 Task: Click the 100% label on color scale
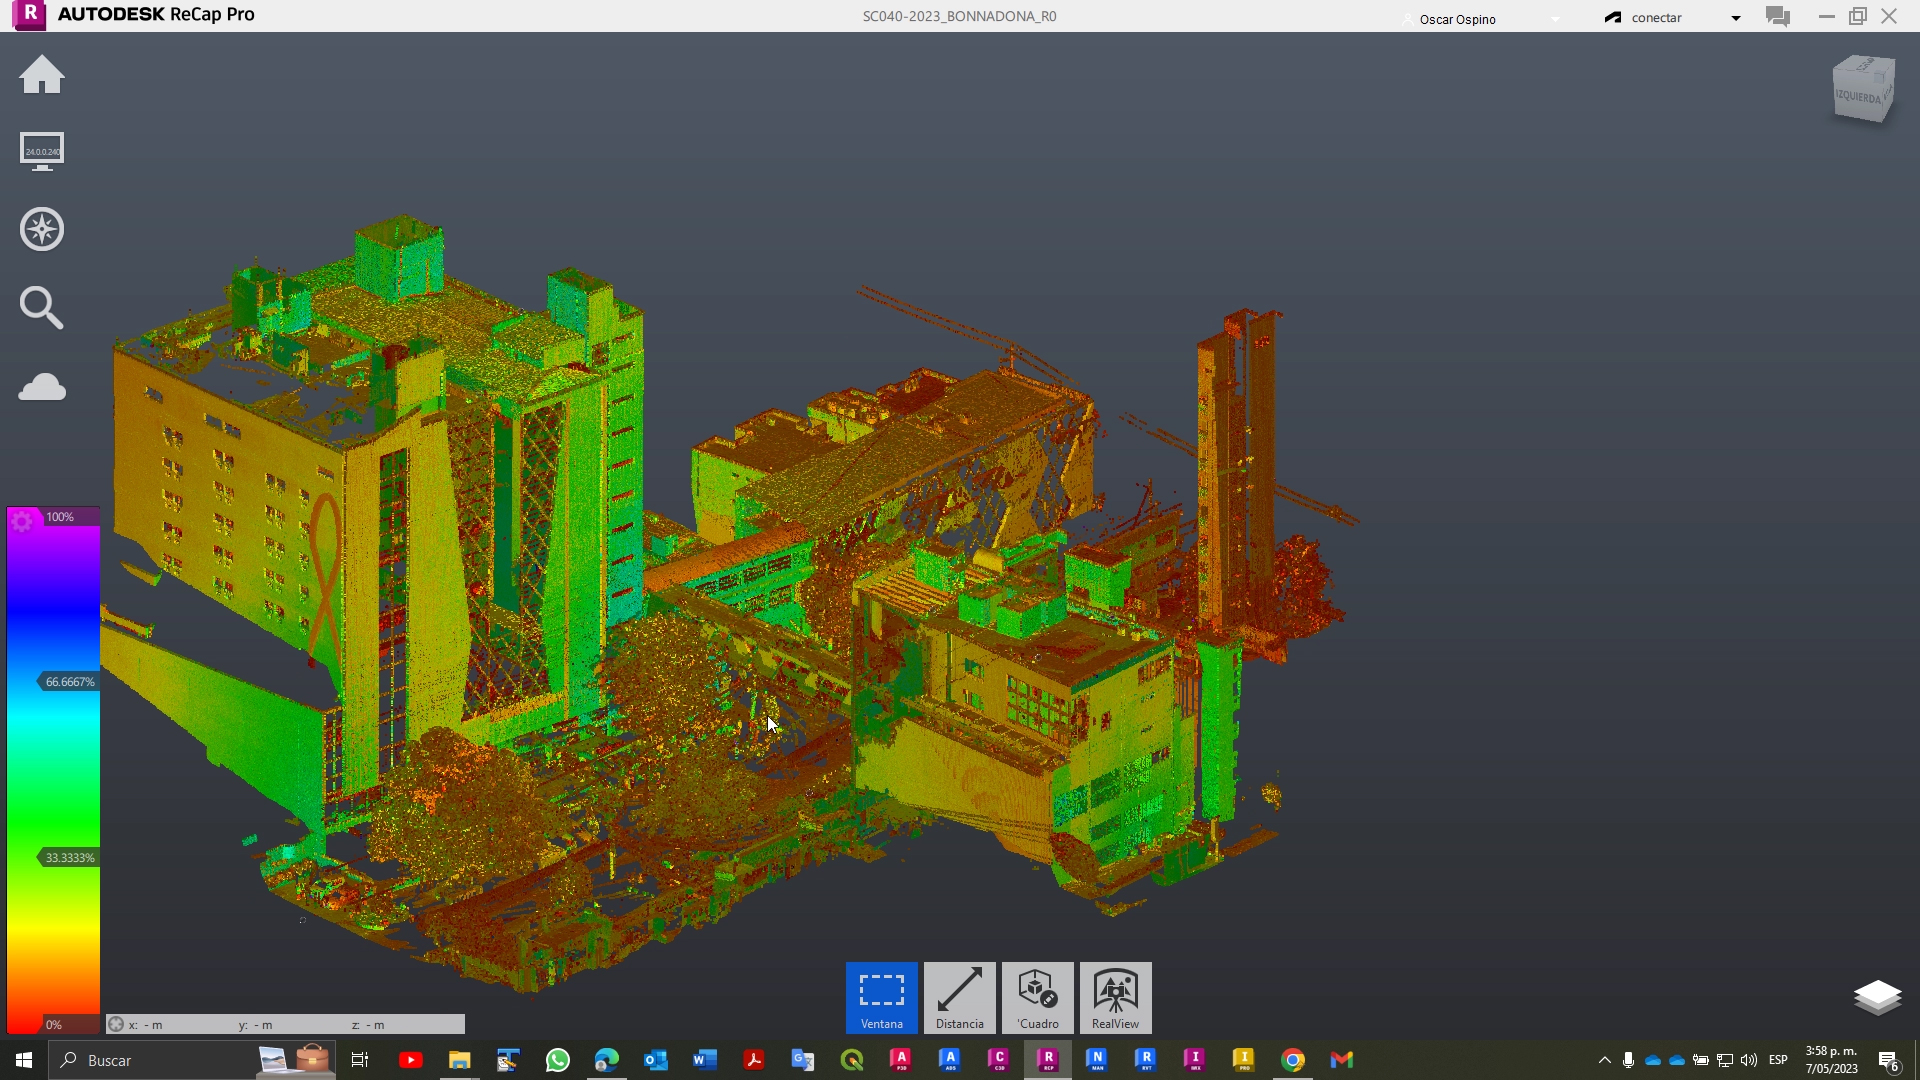click(x=60, y=517)
